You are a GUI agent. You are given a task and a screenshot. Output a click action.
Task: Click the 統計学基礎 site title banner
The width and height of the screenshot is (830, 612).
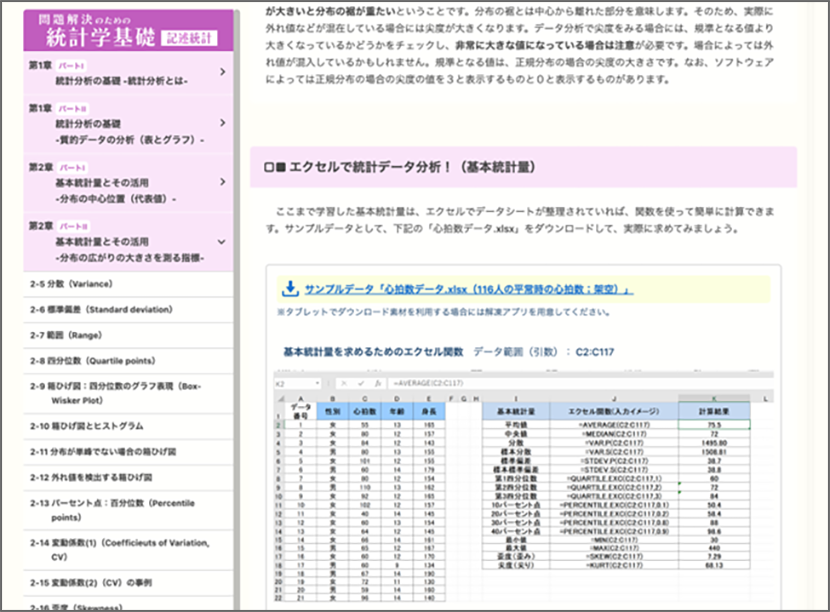pos(129,31)
